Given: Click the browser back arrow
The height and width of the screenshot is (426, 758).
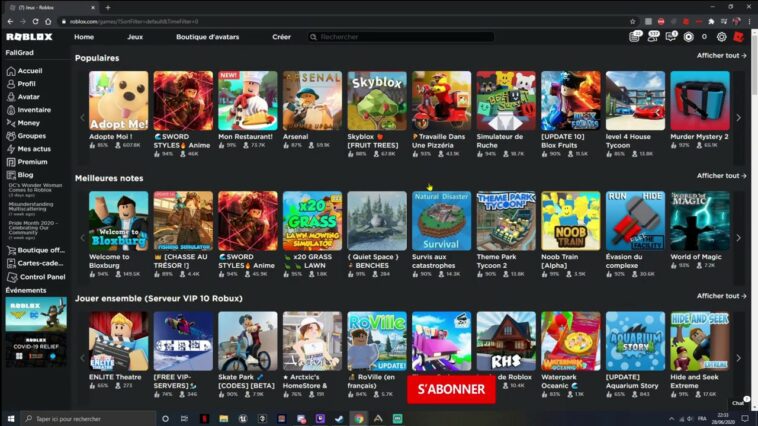Looking at the screenshot, I should click(x=10, y=21).
